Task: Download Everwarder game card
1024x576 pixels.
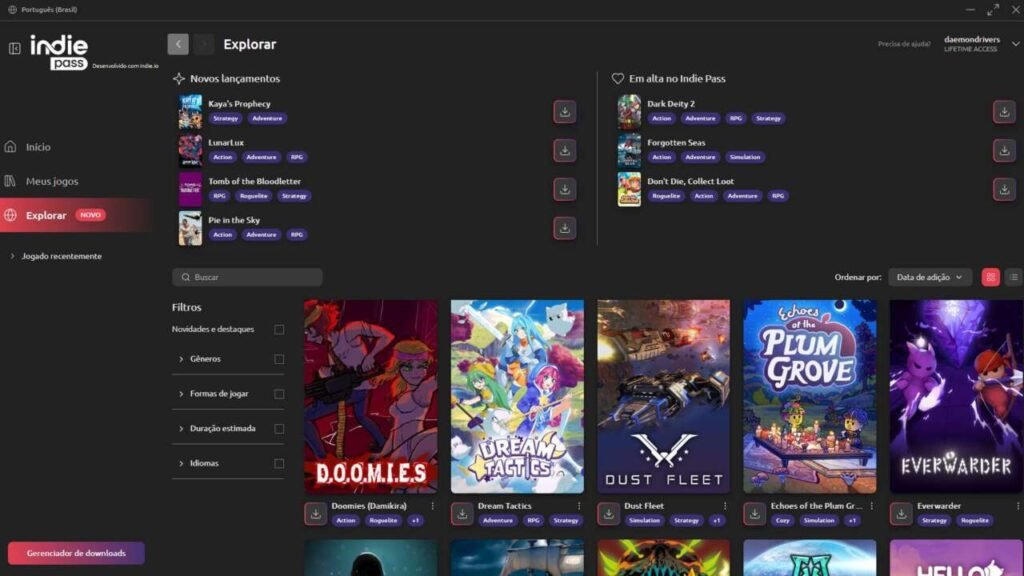Action: pos(901,513)
